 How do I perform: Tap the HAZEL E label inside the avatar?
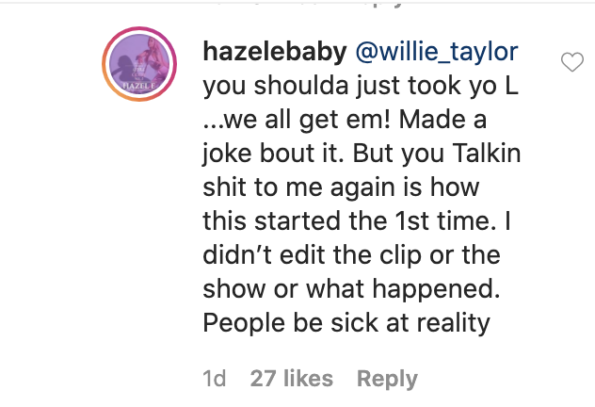tap(139, 86)
